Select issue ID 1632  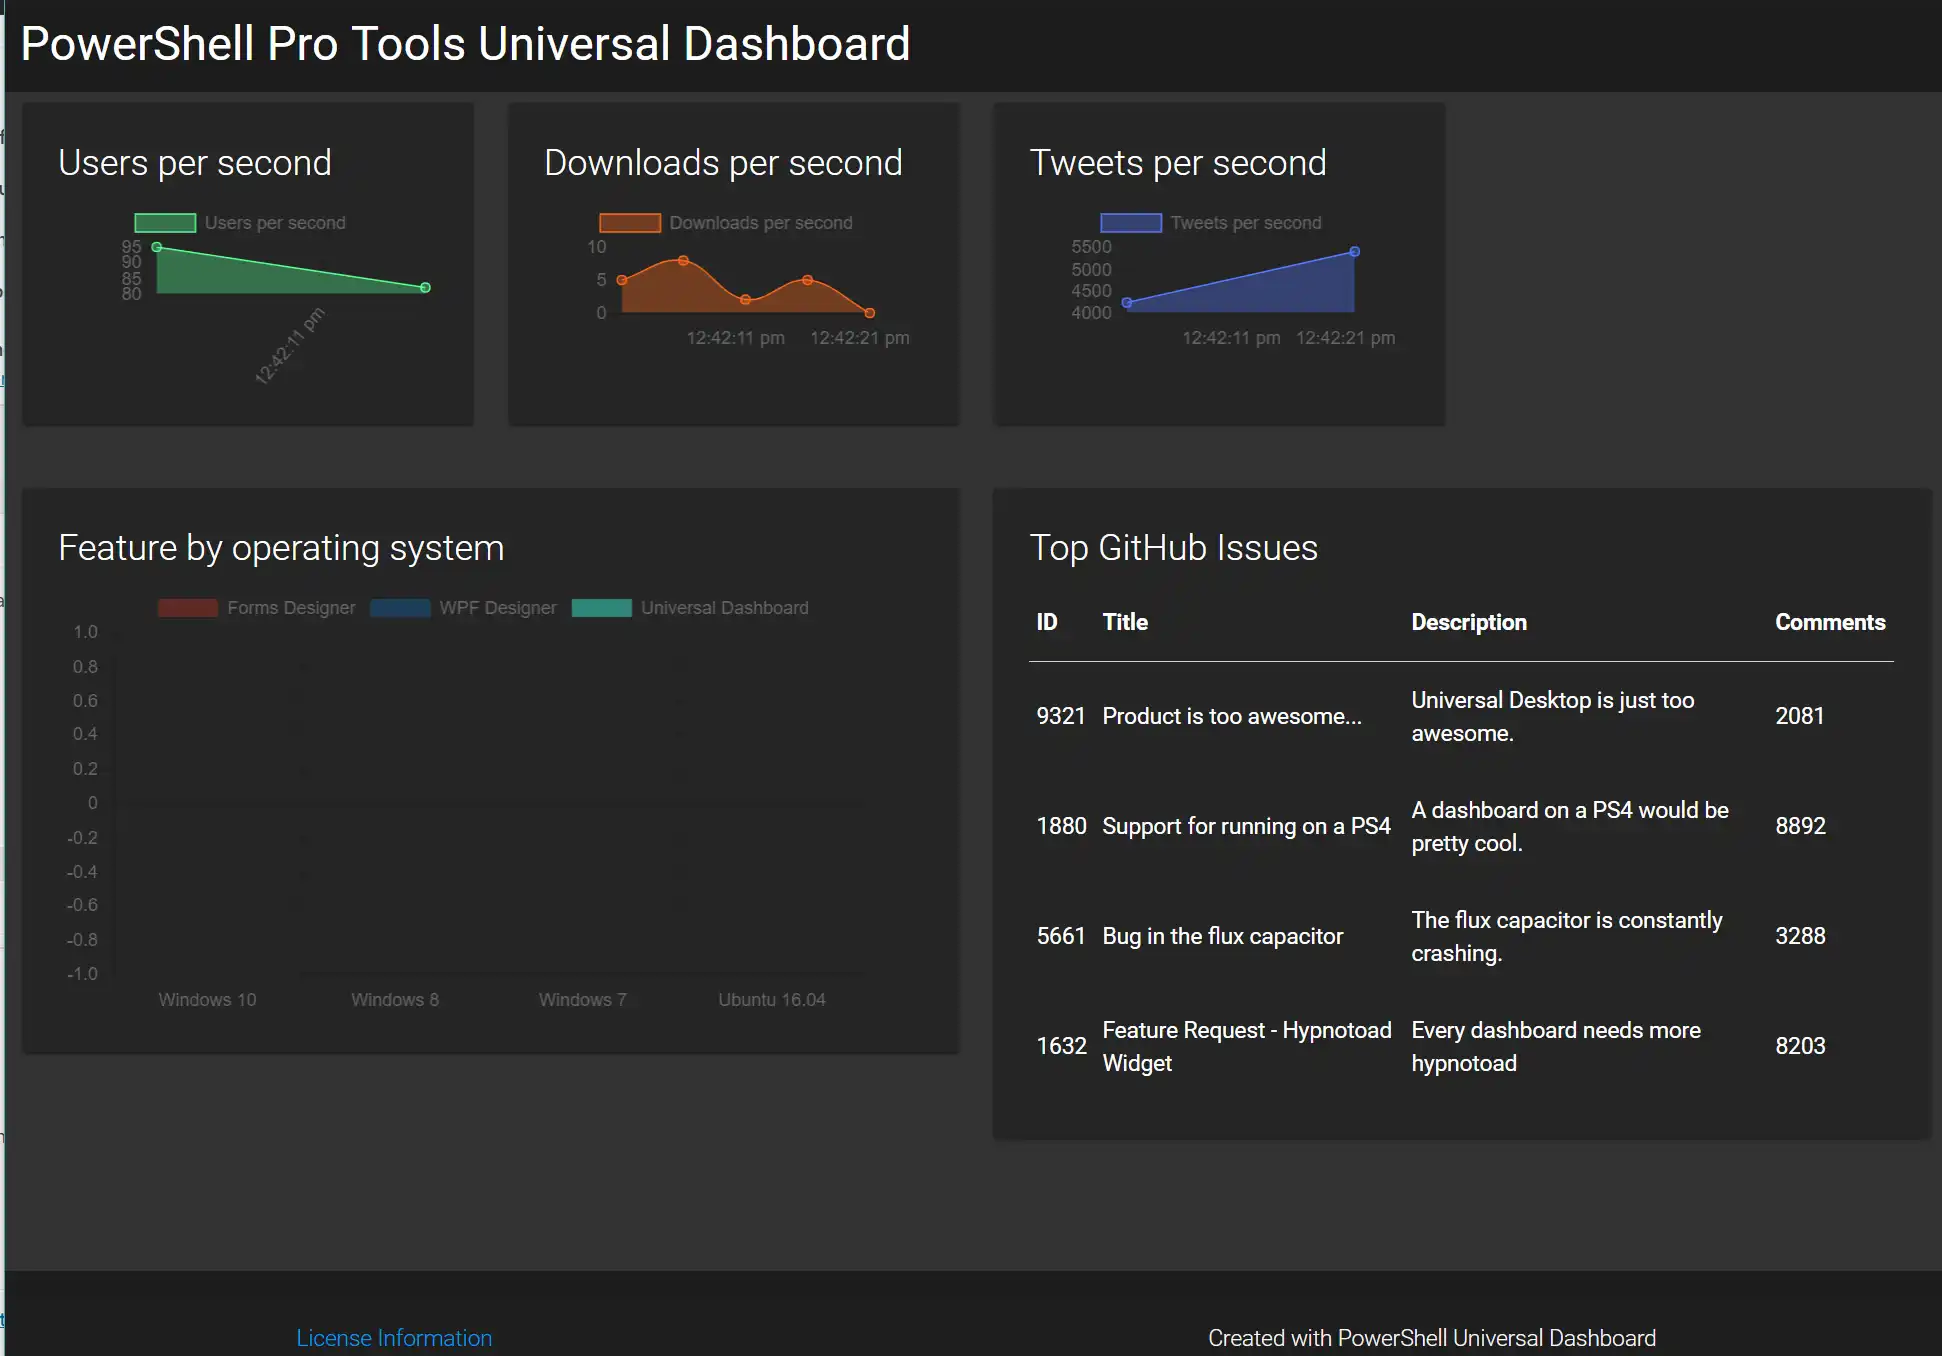1061,1046
